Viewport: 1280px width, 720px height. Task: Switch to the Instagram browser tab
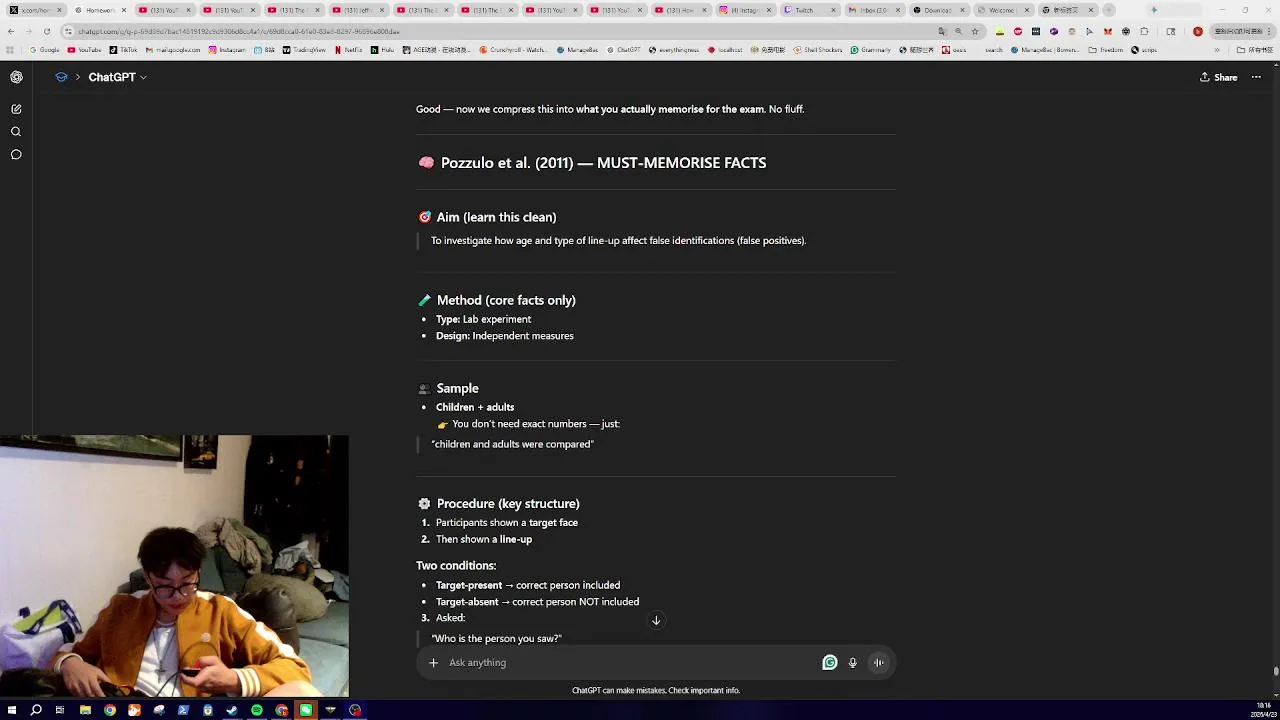pos(745,10)
